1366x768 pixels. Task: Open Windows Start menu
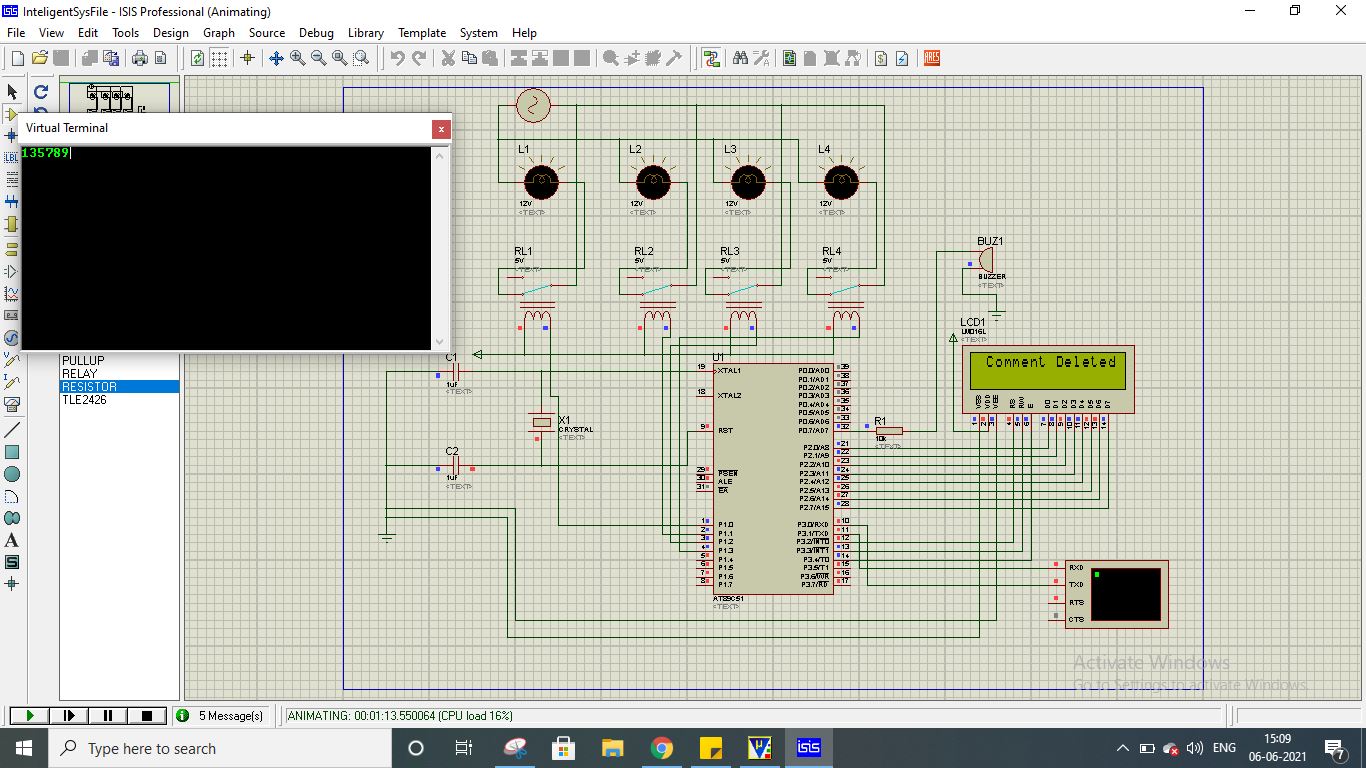23,748
